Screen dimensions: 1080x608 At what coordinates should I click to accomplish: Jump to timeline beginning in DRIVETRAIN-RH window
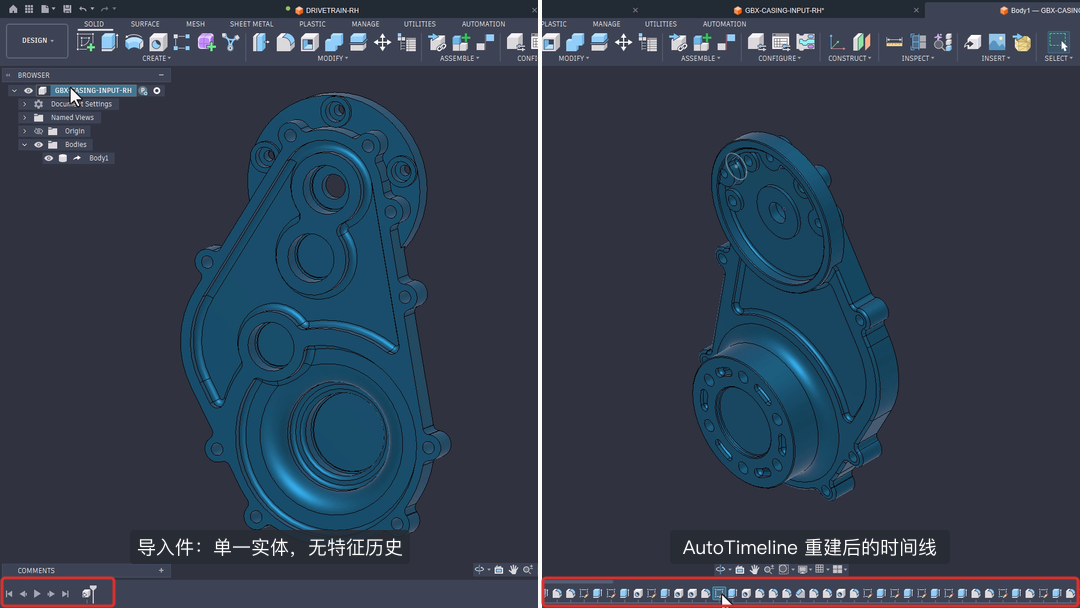[x=9, y=594]
